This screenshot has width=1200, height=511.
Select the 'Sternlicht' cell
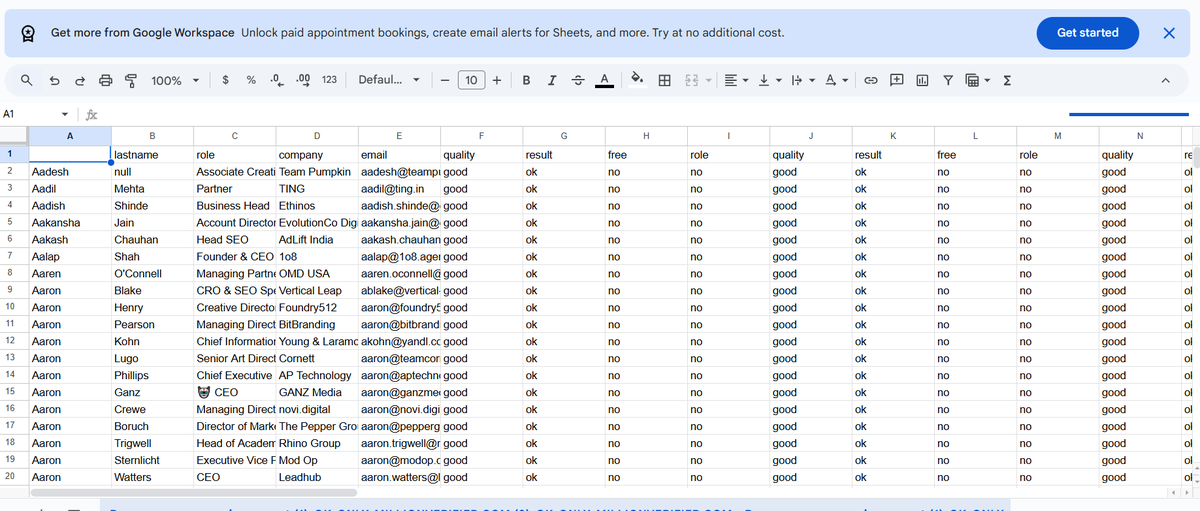tap(151, 461)
